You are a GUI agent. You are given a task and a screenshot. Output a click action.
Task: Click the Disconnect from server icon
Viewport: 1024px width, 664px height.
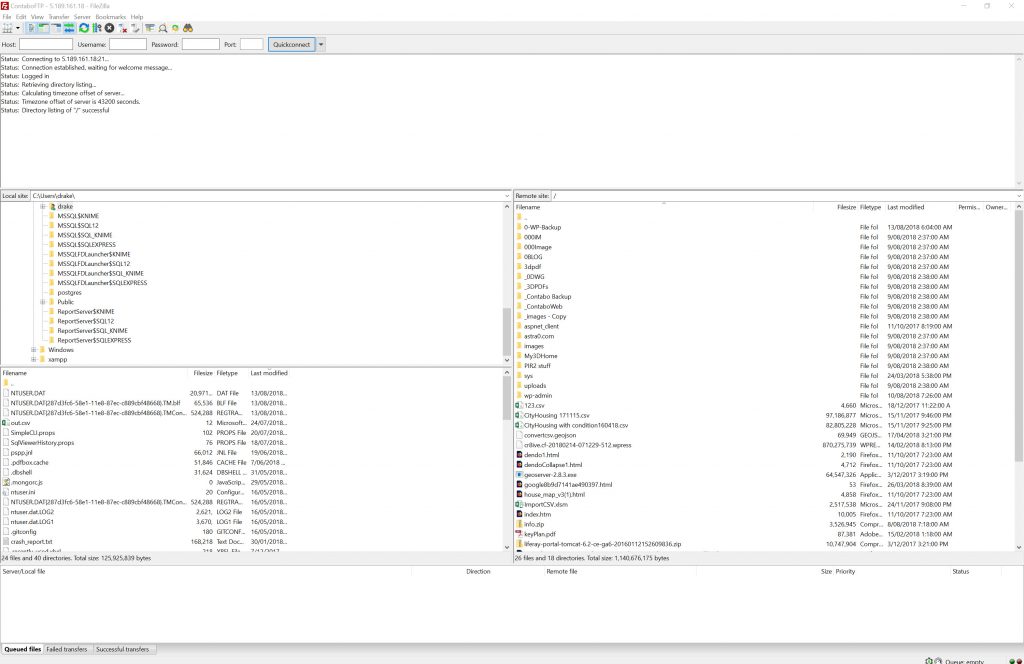122,28
